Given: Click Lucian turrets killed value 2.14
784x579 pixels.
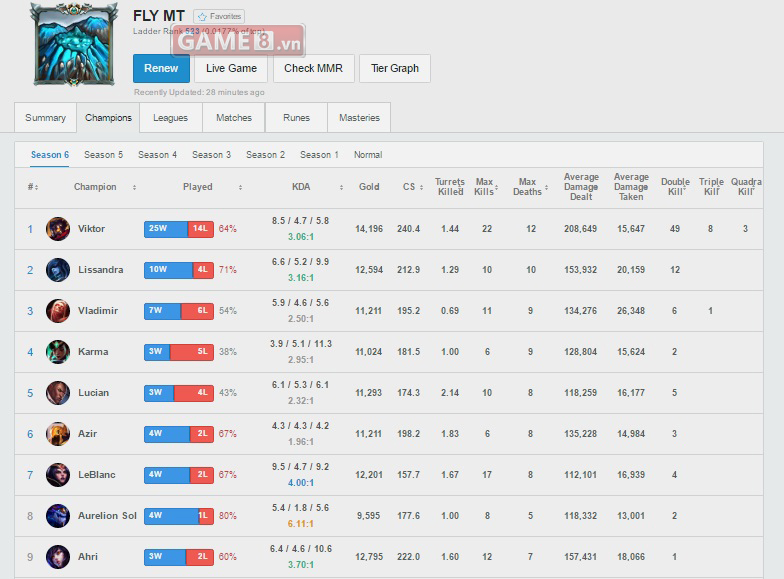Looking at the screenshot, I should (450, 393).
